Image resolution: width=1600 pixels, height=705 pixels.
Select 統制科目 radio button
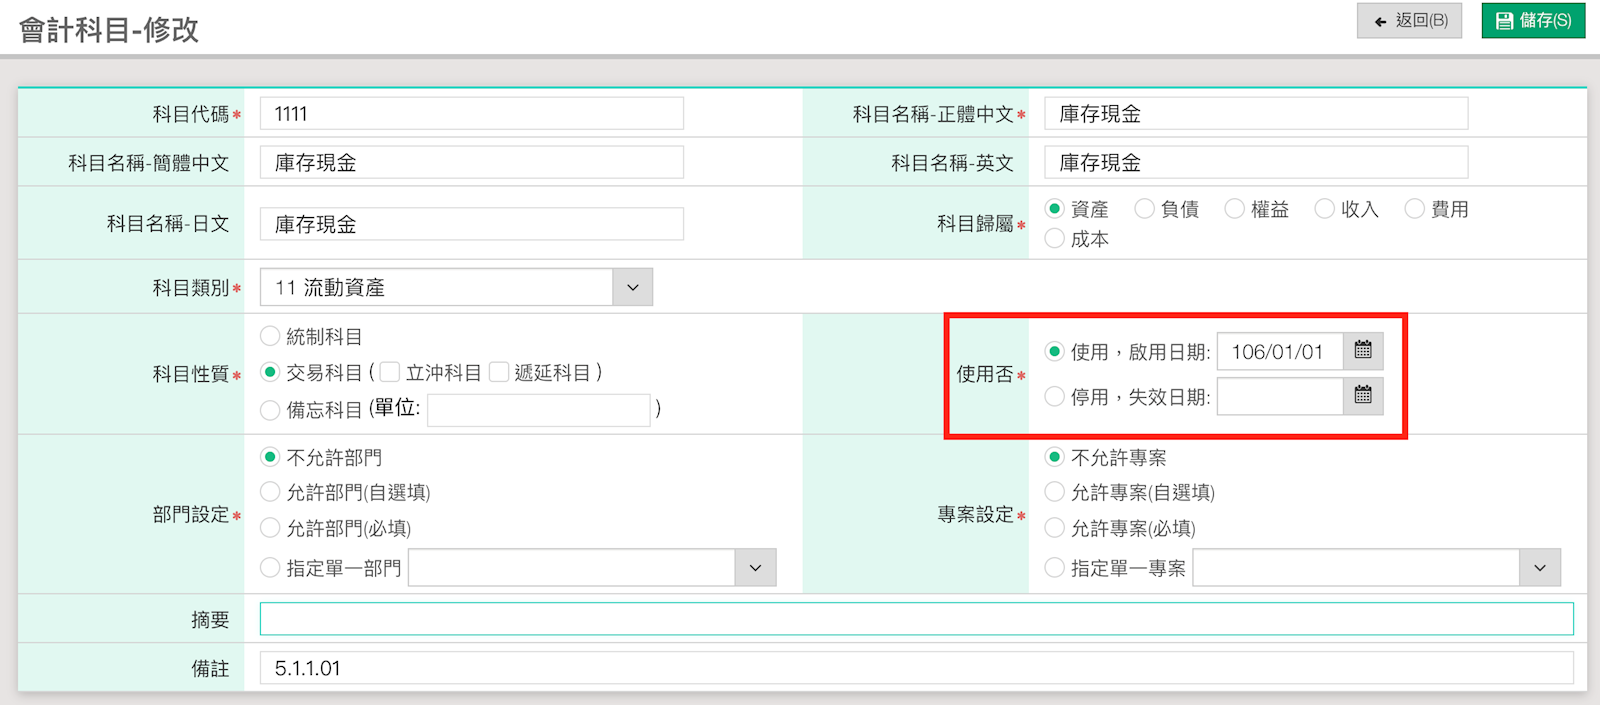tap(269, 337)
